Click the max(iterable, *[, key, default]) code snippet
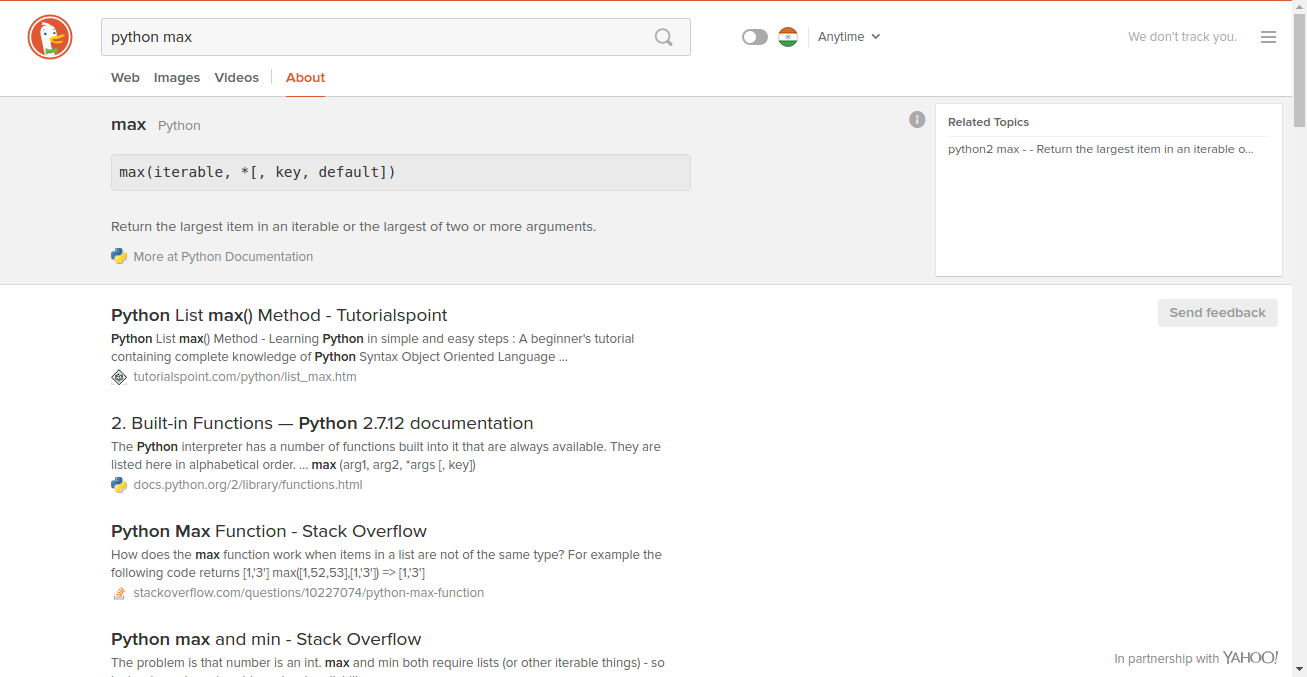Viewport: 1307px width, 677px height. [x=401, y=172]
